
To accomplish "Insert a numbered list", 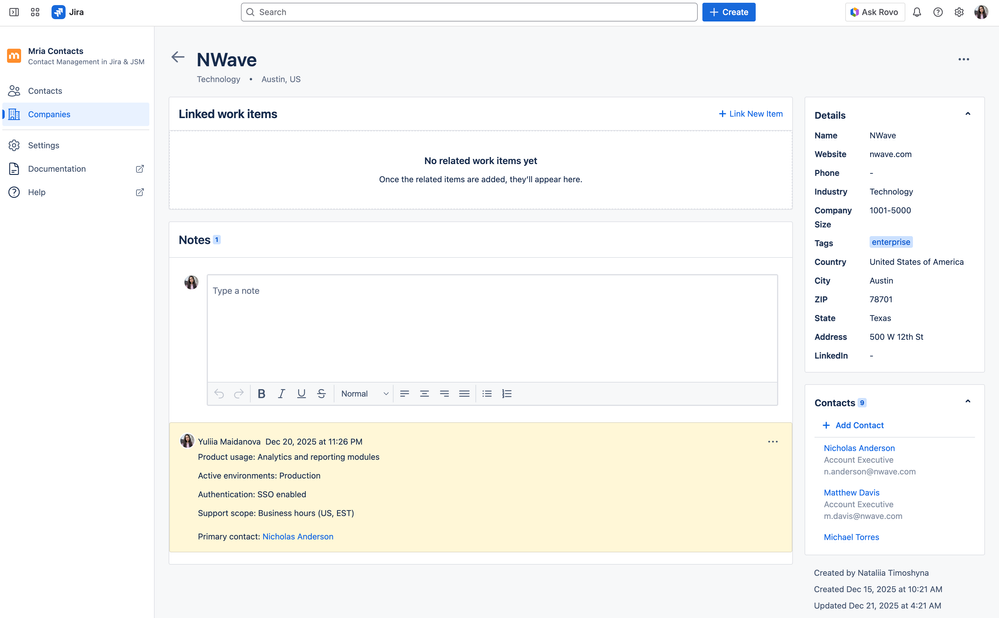I will click(x=507, y=394).
